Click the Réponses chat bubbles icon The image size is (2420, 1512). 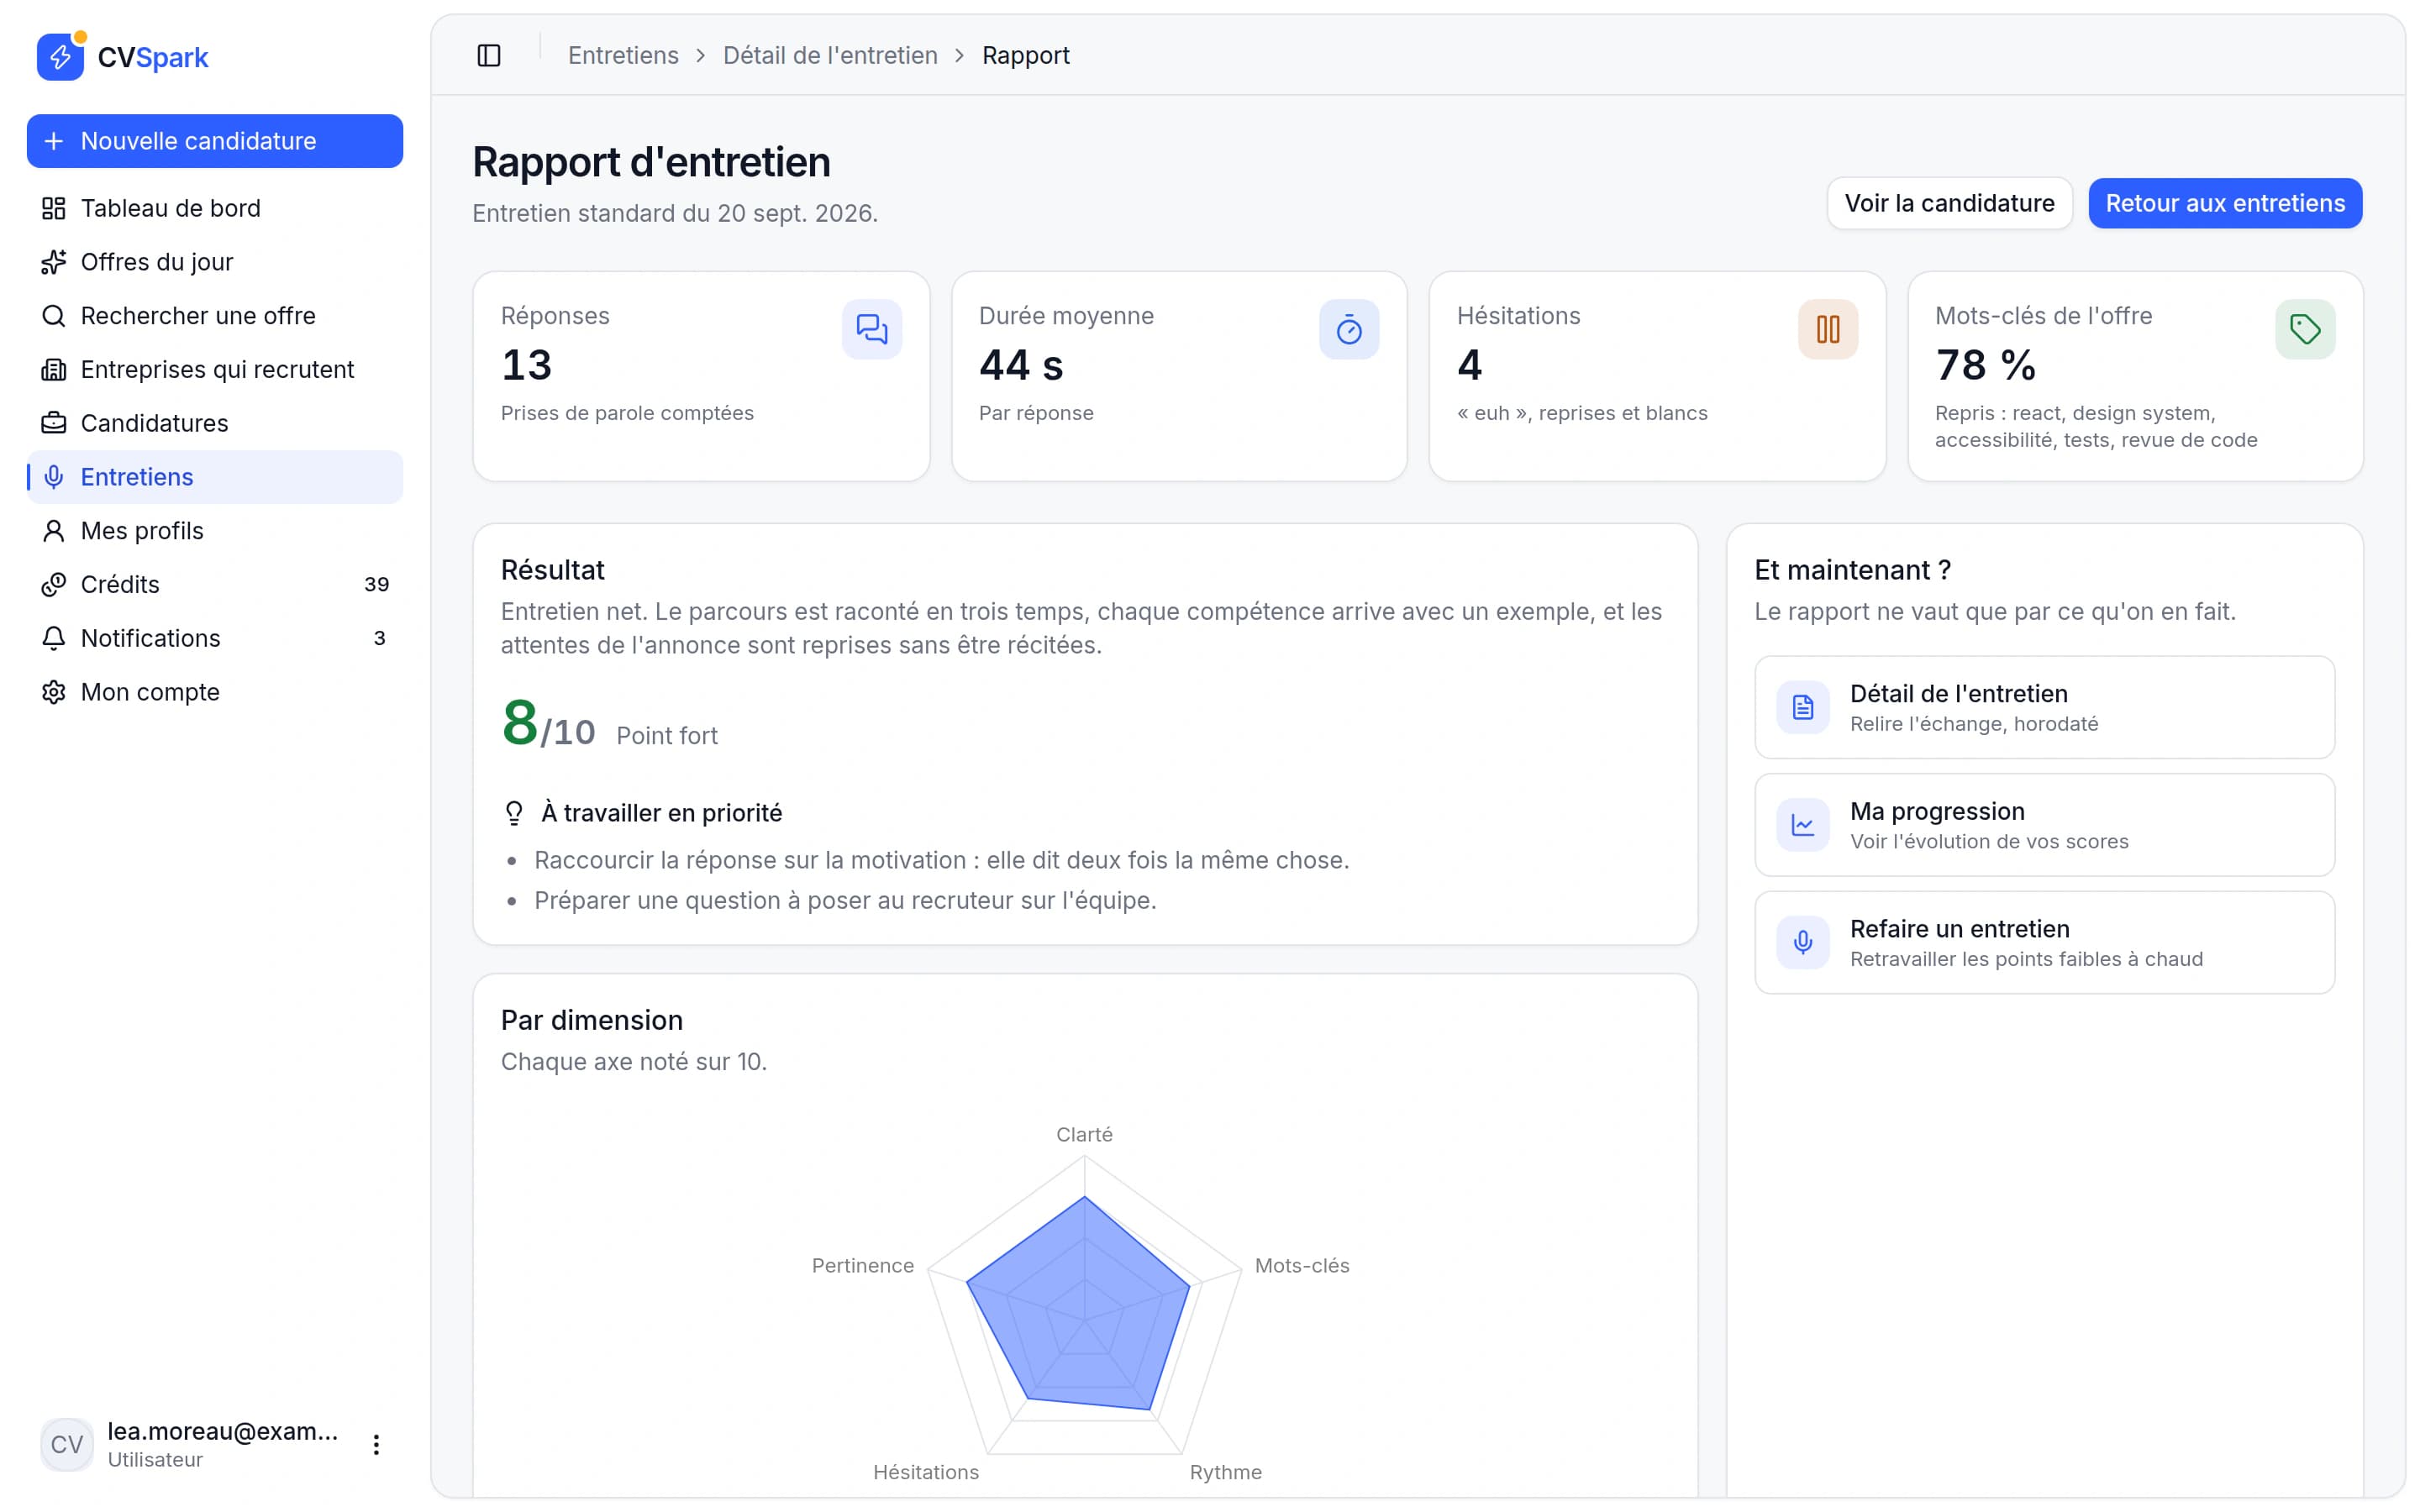click(x=872, y=329)
